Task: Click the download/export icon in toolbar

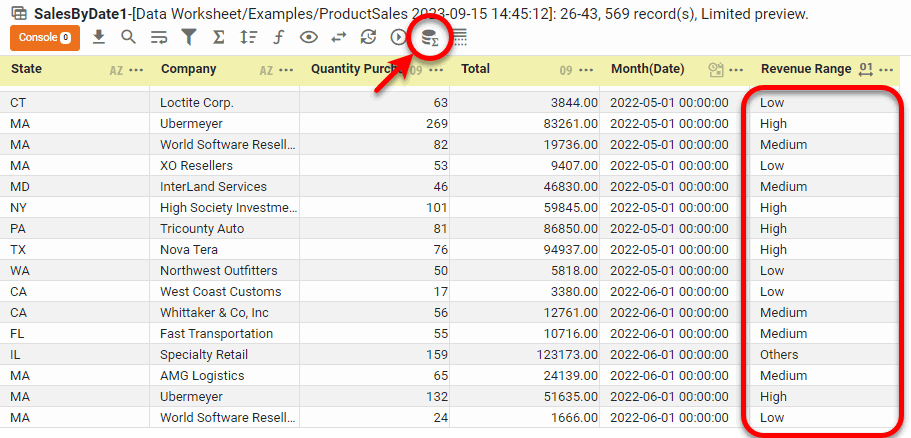Action: tap(98, 37)
